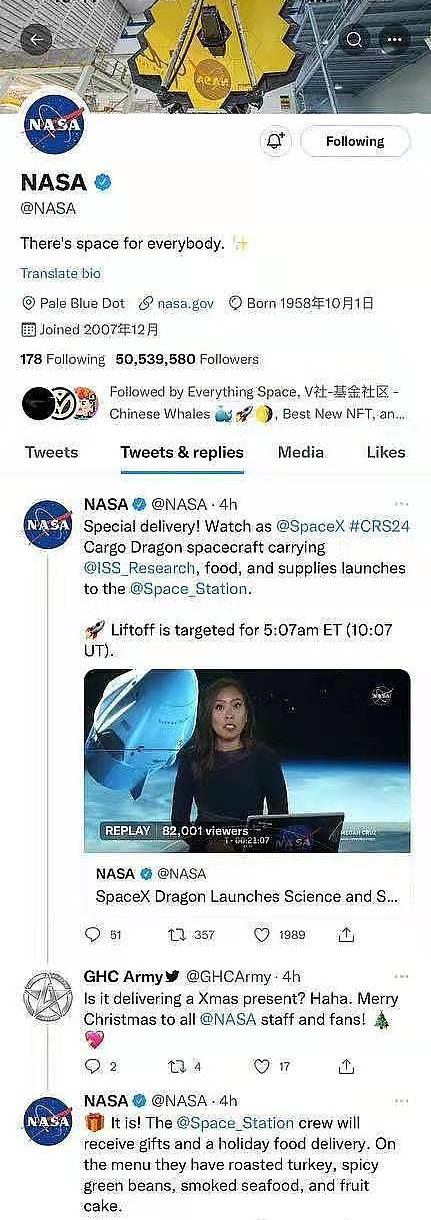Screen dimensions: 431x1220
Task: Toggle the notification bell for NASA
Action: (x=275, y=142)
